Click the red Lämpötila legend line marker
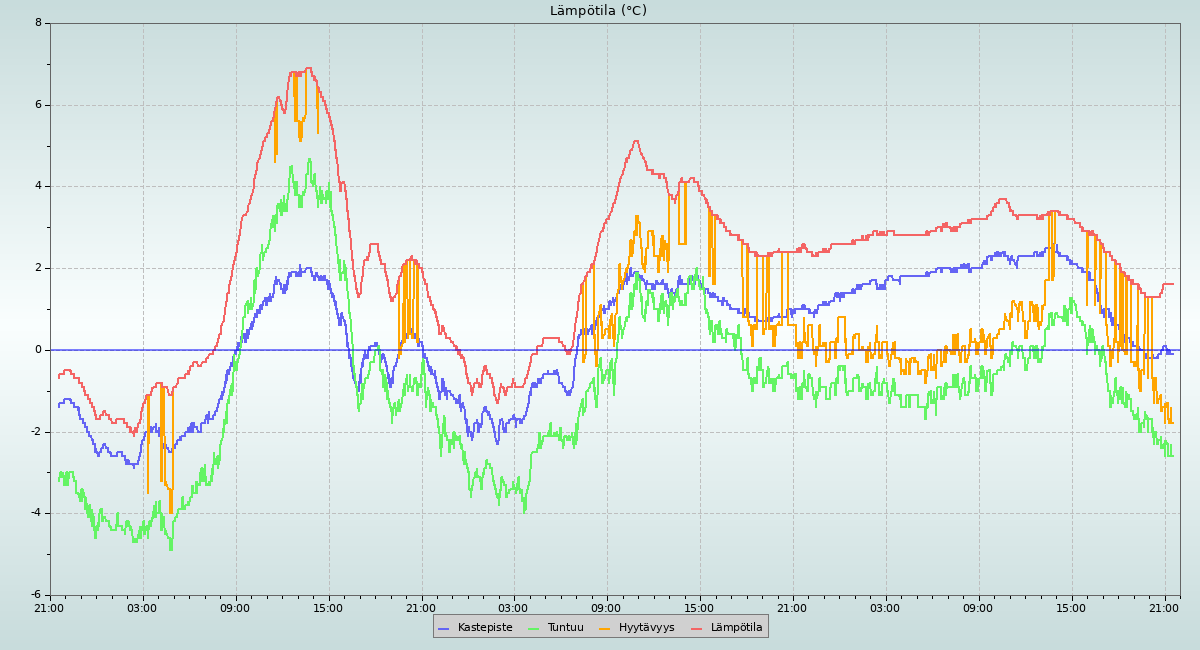This screenshot has height=650, width=1200. click(x=697, y=628)
